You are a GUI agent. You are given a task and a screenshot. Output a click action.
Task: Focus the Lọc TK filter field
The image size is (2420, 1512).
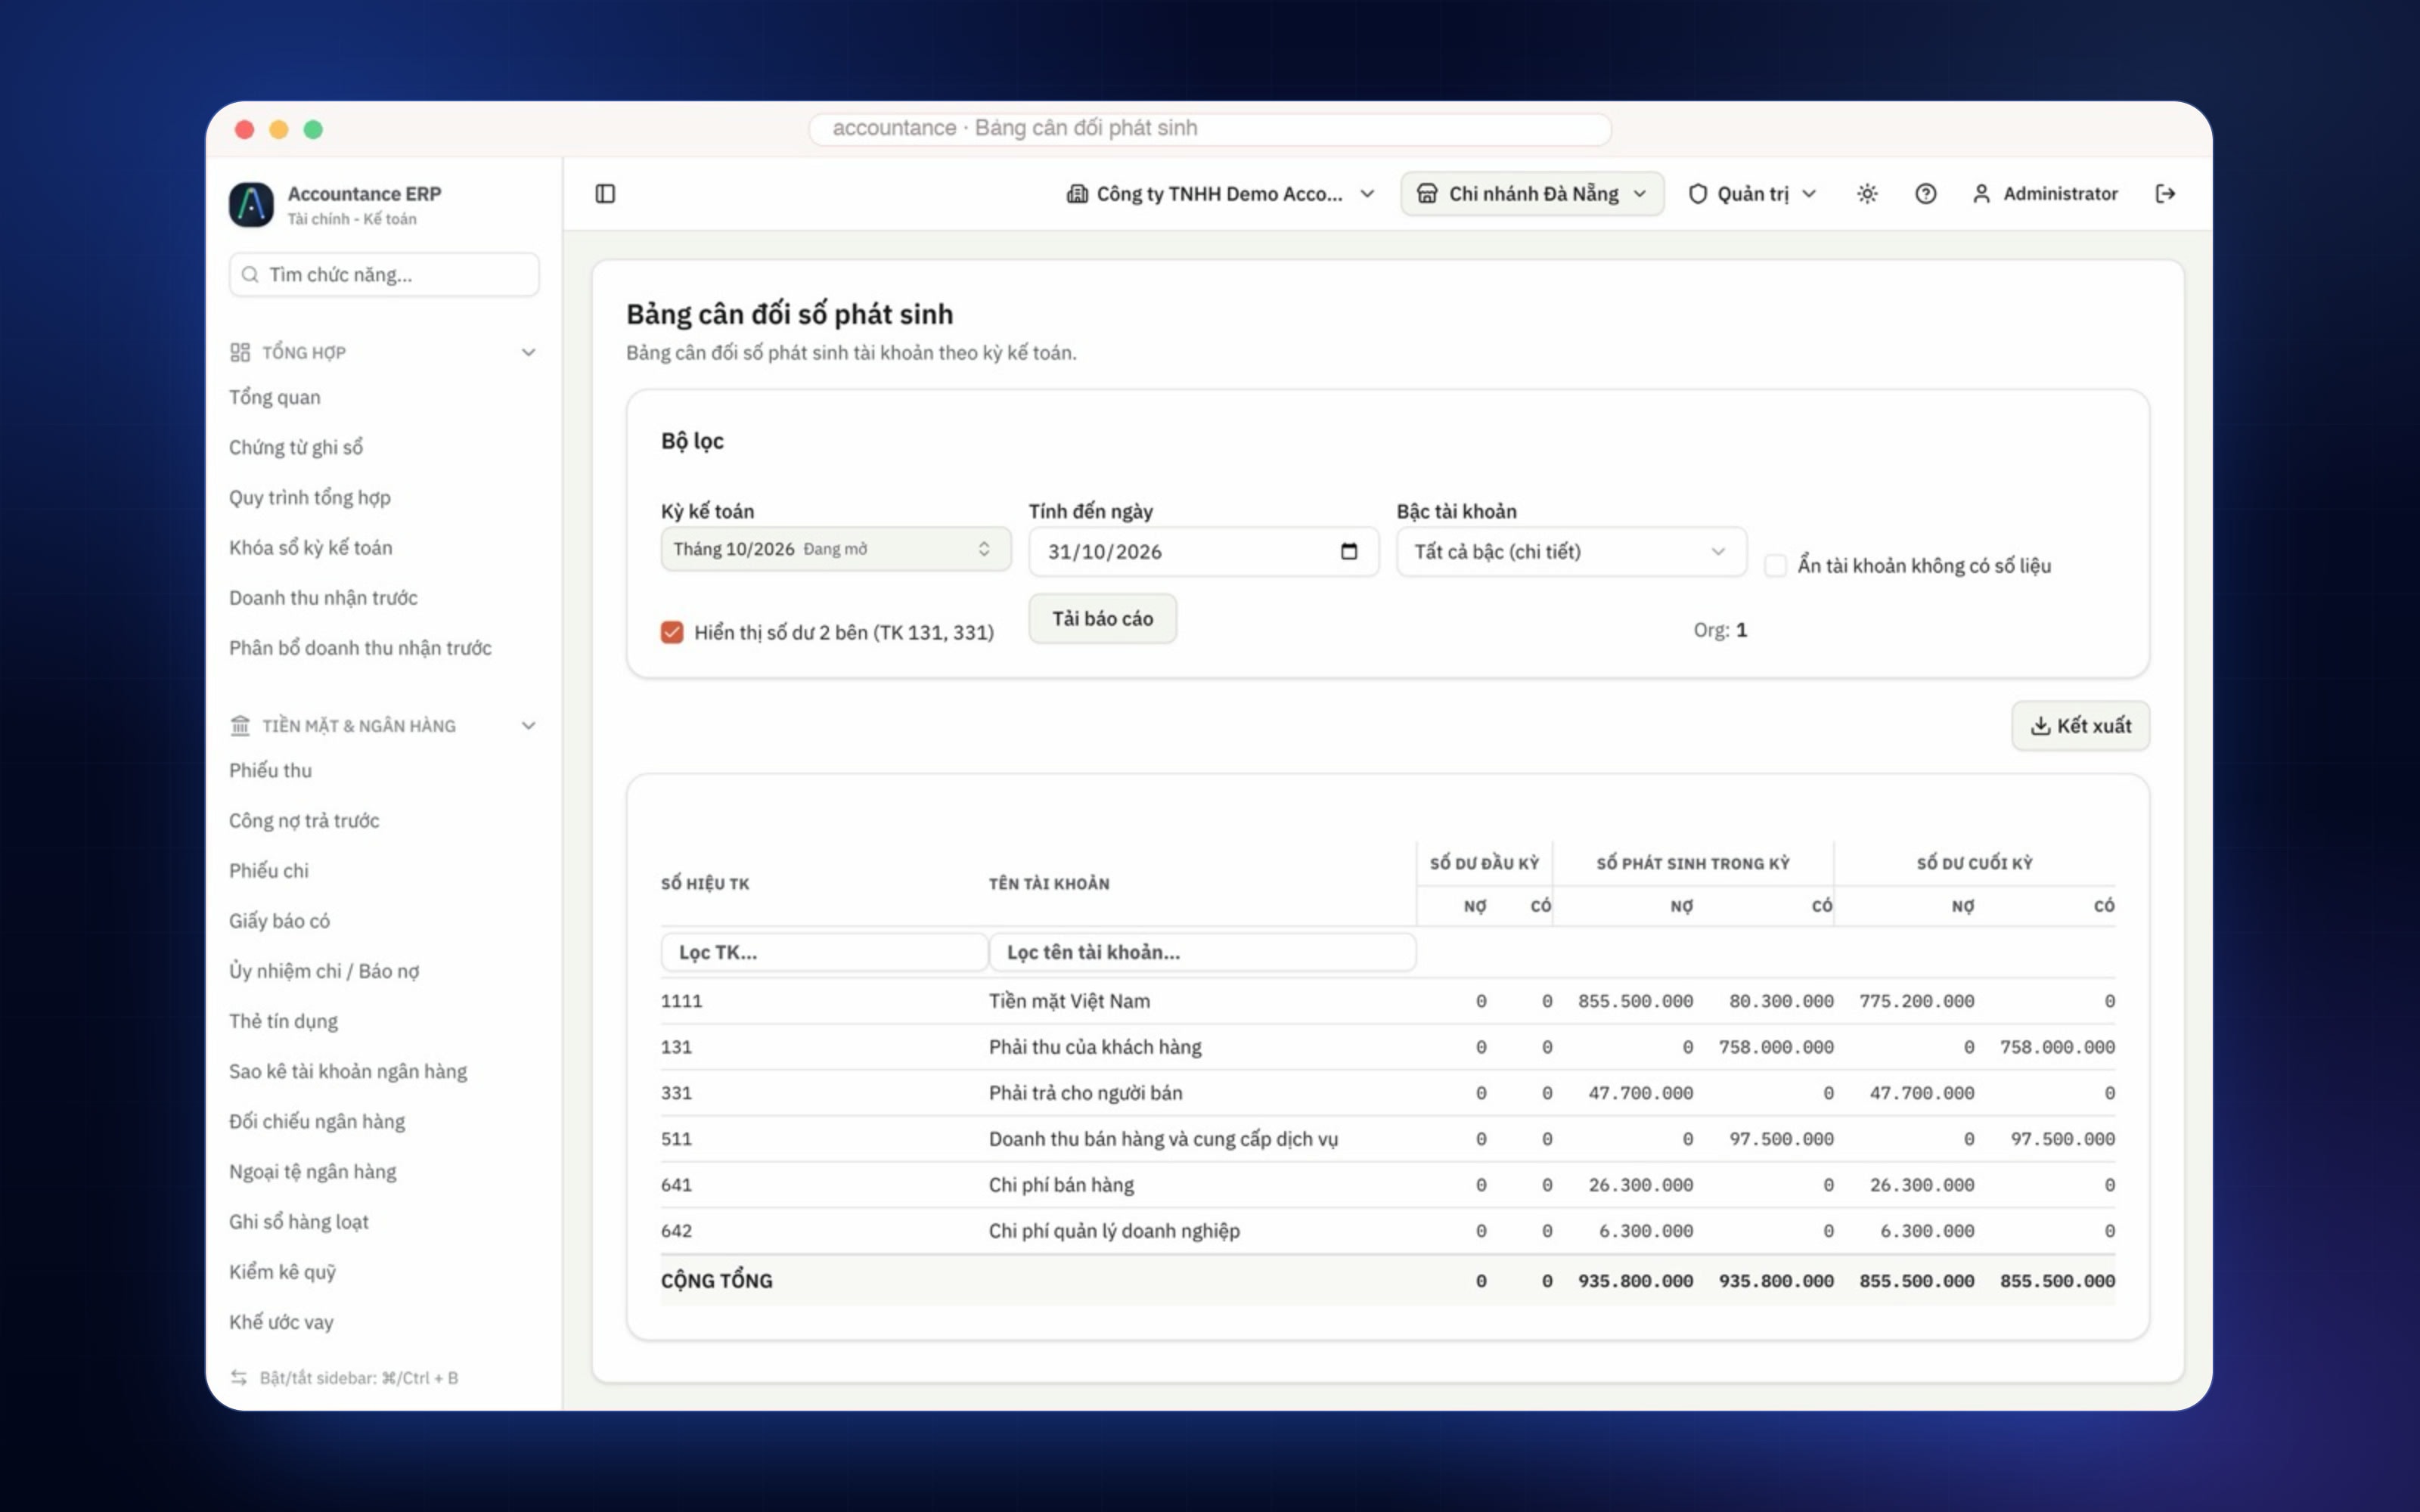coord(824,952)
